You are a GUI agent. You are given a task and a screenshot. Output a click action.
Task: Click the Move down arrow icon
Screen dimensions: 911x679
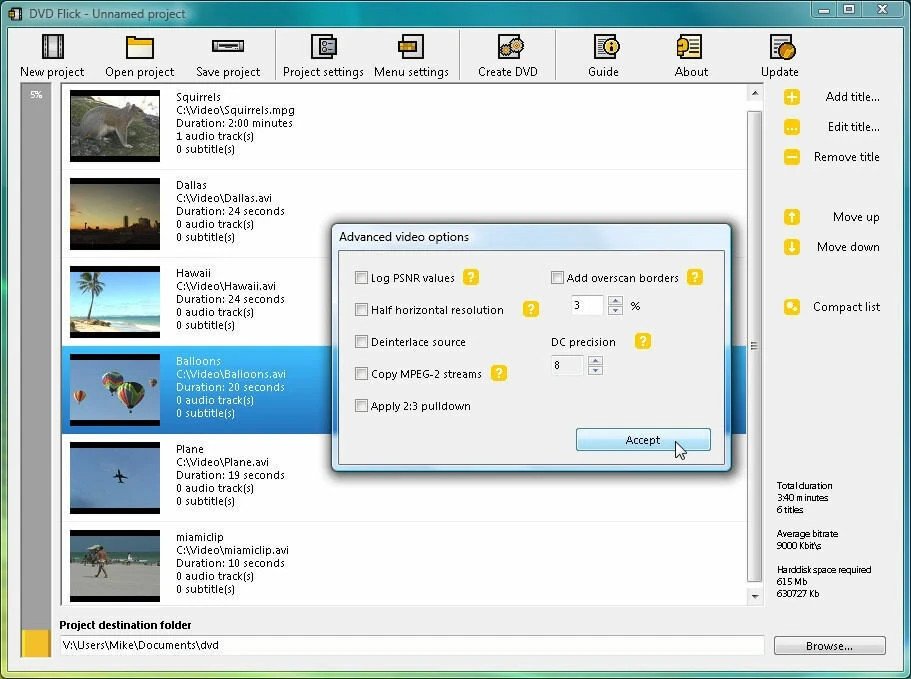point(790,247)
